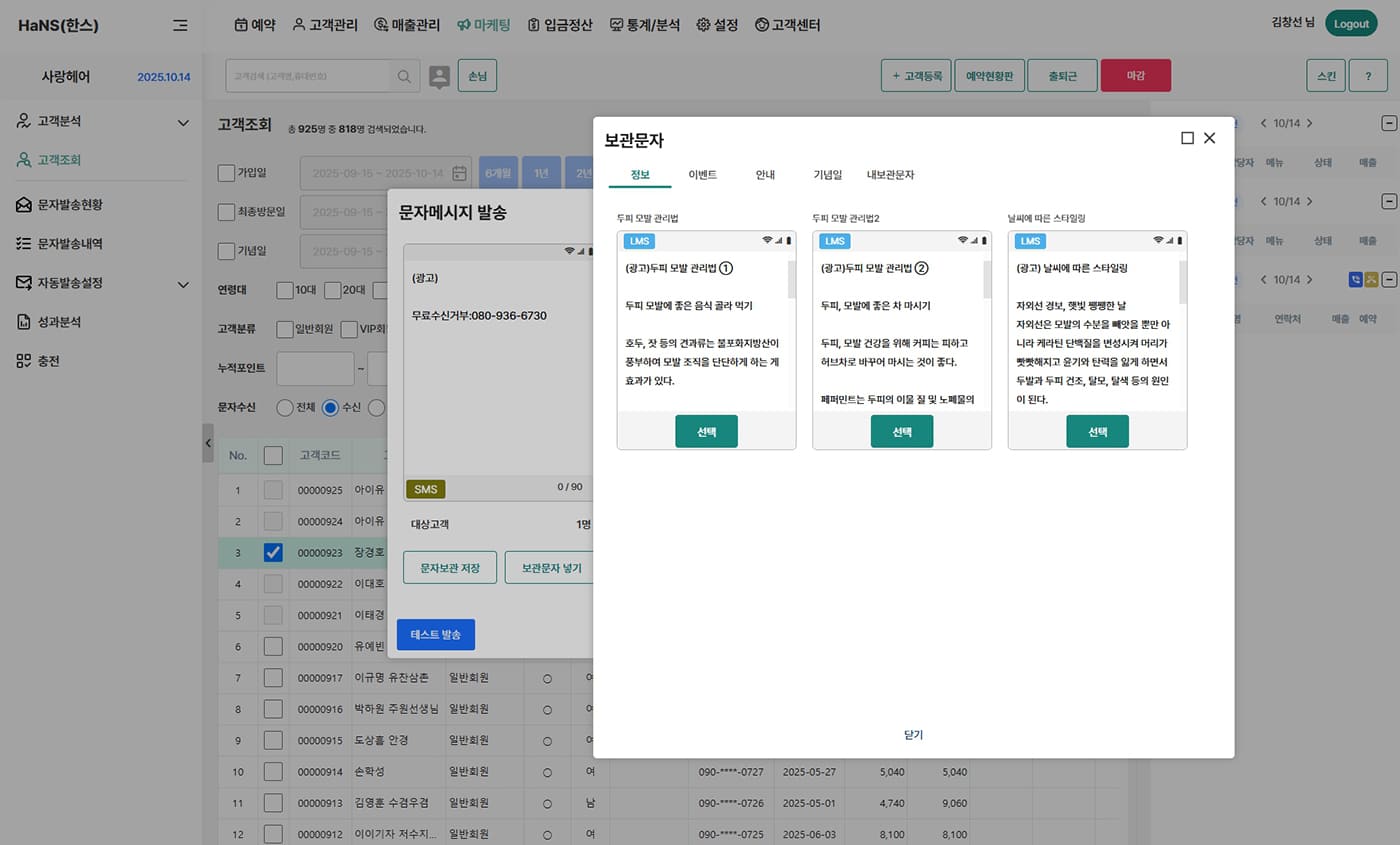Open 성과분석 from the sidebar

59,322
